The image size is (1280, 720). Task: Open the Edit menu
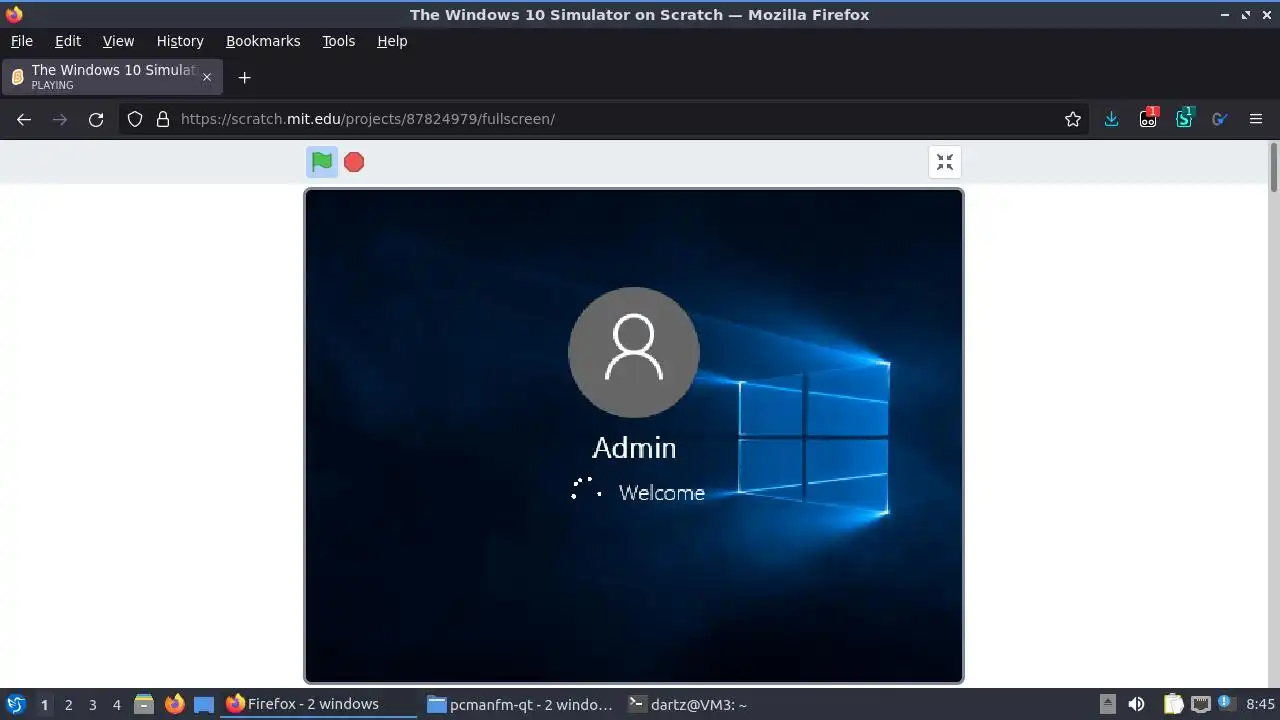click(68, 41)
